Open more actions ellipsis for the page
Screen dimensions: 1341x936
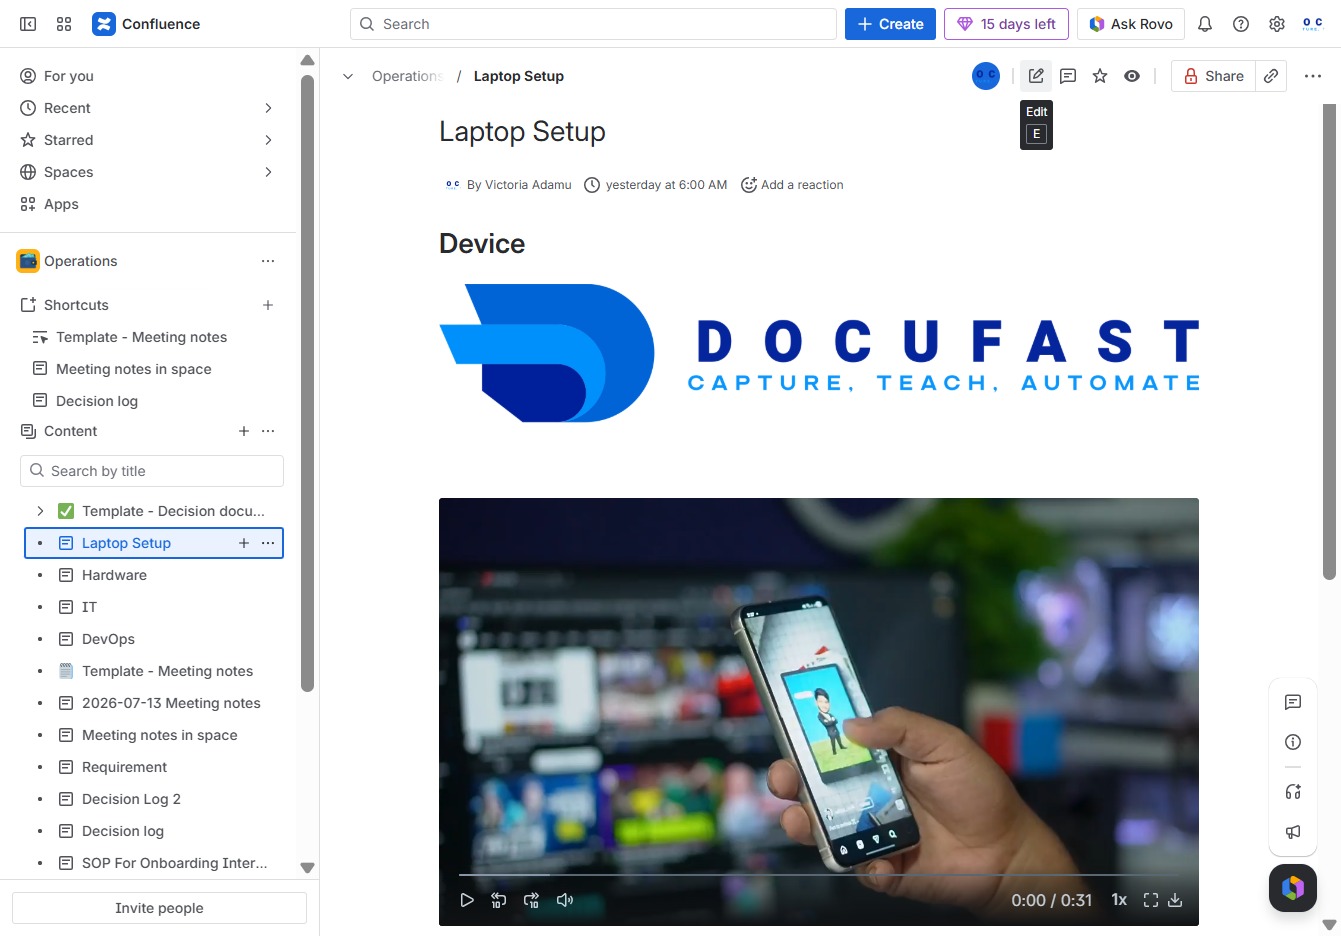1313,76
